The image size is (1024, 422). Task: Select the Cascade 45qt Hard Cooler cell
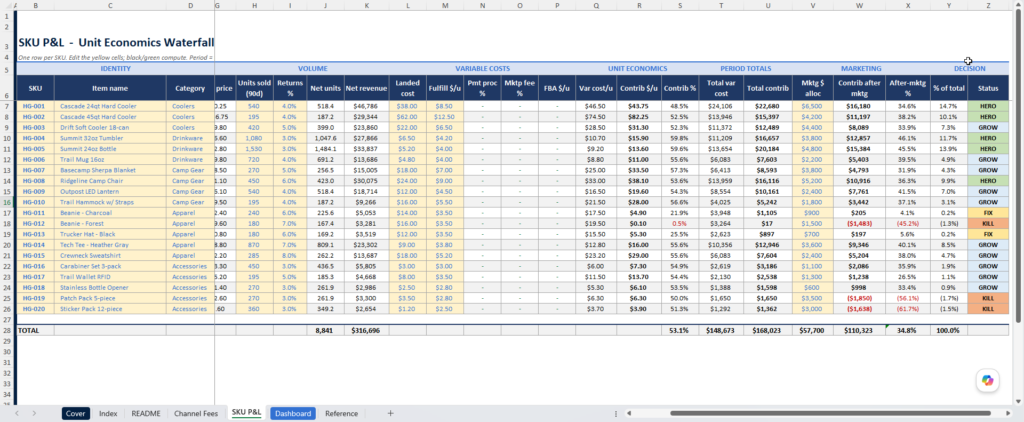pos(110,116)
